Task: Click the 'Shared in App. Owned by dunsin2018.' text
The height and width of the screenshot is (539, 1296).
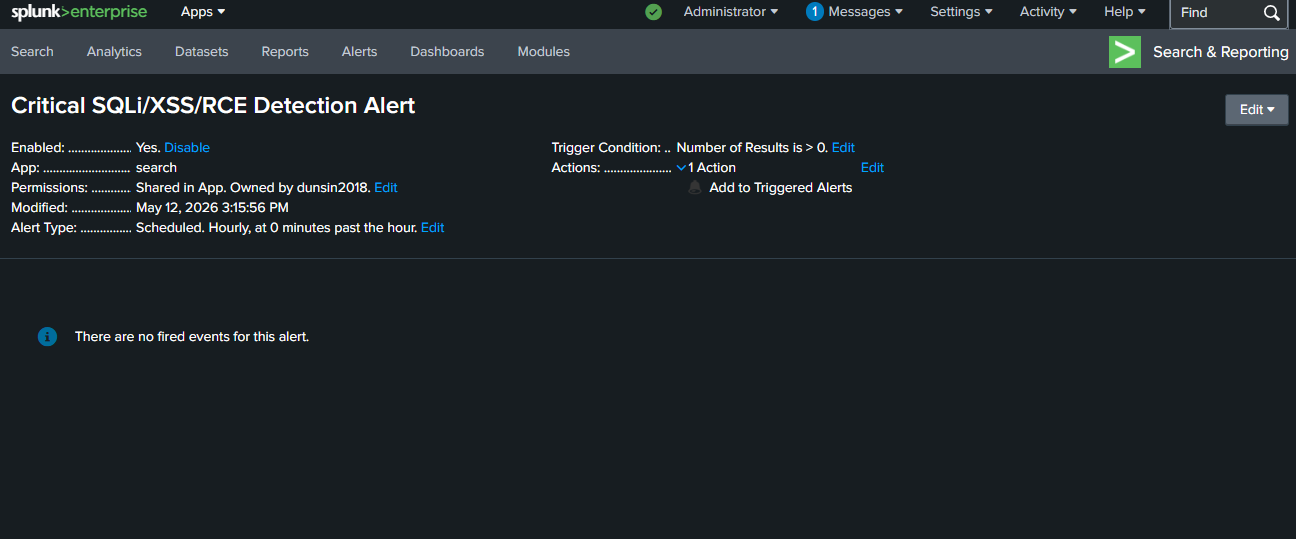Action: pyautogui.click(x=253, y=188)
